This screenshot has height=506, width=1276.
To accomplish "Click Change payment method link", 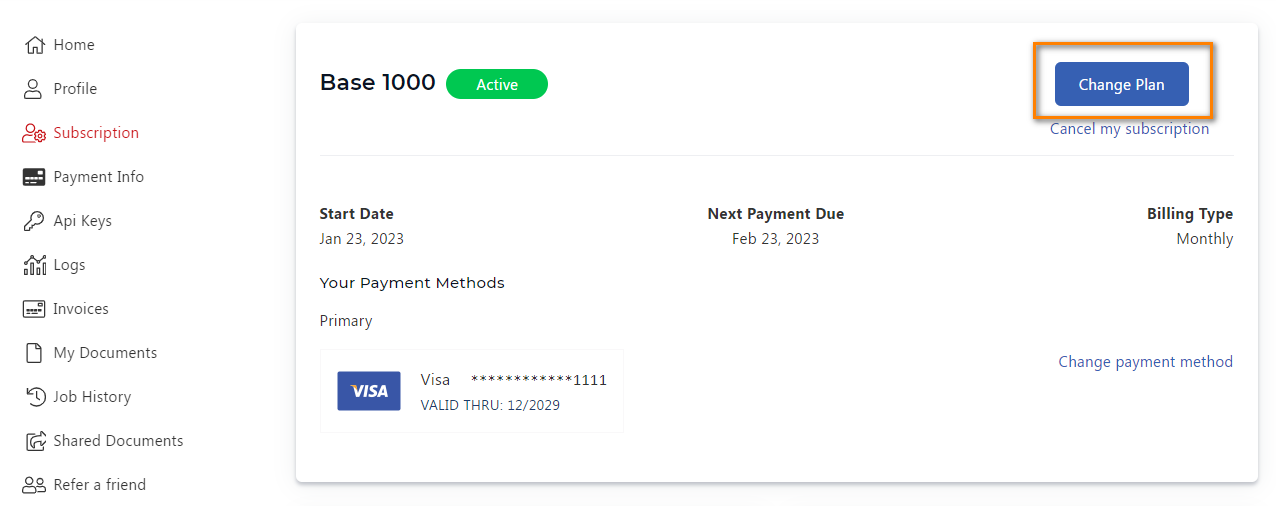I will [x=1146, y=362].
